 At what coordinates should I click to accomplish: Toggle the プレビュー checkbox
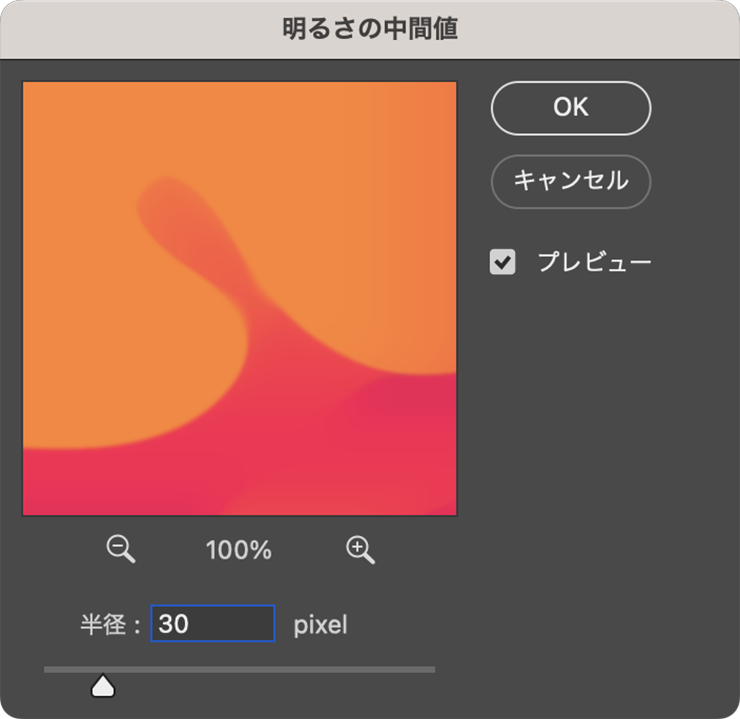coord(502,262)
